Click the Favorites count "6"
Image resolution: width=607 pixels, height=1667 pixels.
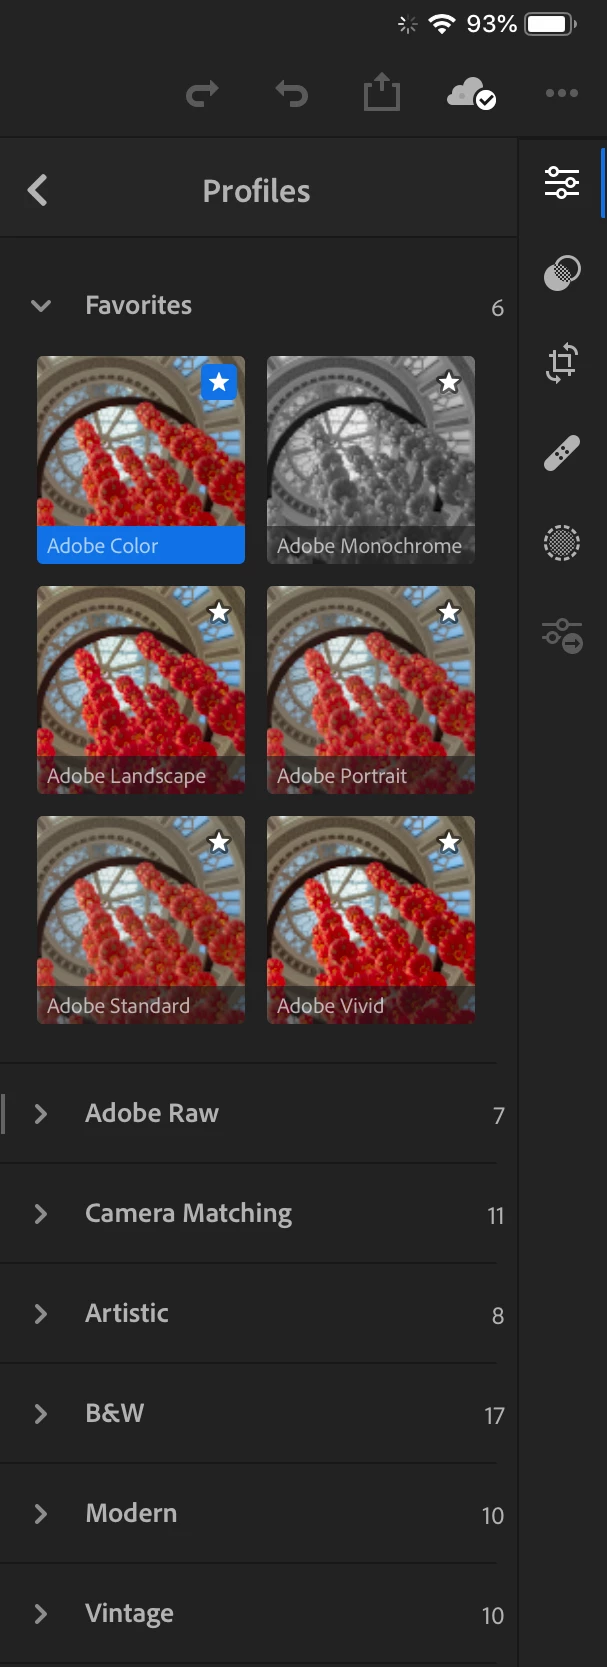pos(497,308)
